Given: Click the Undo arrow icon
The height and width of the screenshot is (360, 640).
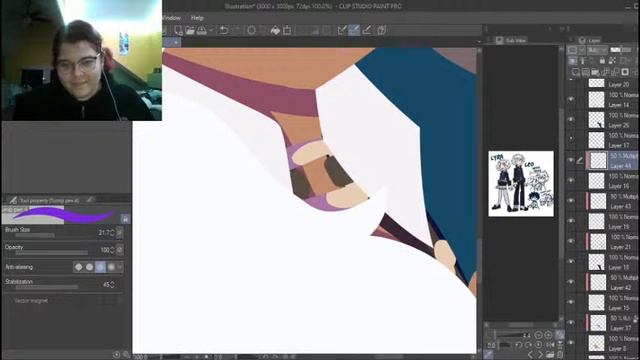Looking at the screenshot, I should [223, 30].
